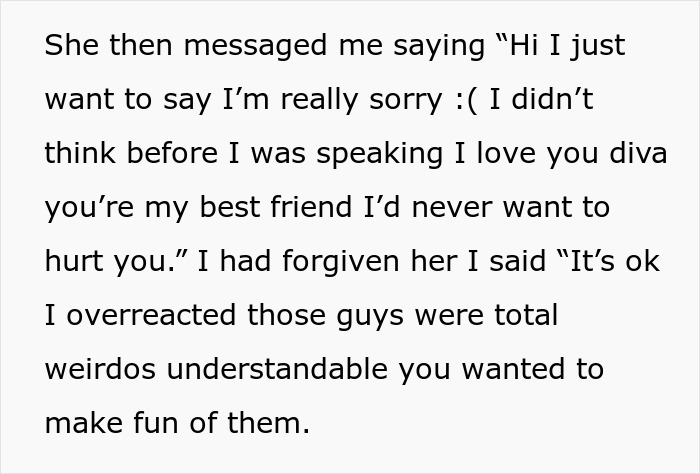Viewport: 700px width, 474px height.
Task: Click the greeting word "Hi"
Action: (x=523, y=45)
